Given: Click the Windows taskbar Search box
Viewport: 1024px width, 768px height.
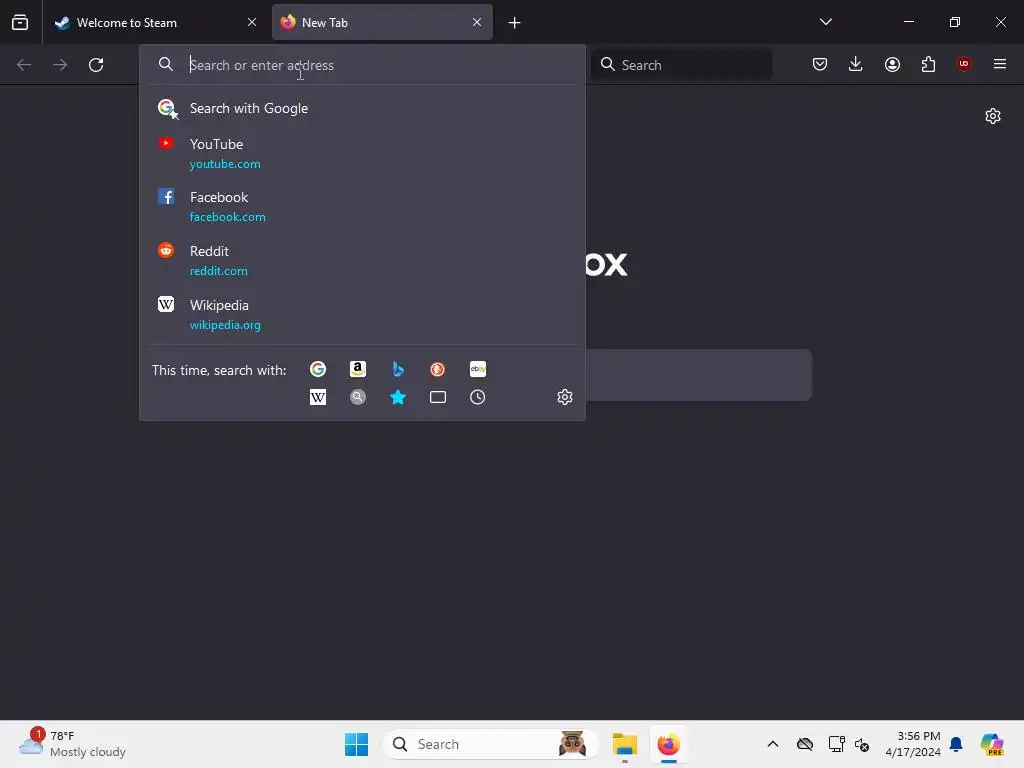Looking at the screenshot, I should (x=491, y=744).
